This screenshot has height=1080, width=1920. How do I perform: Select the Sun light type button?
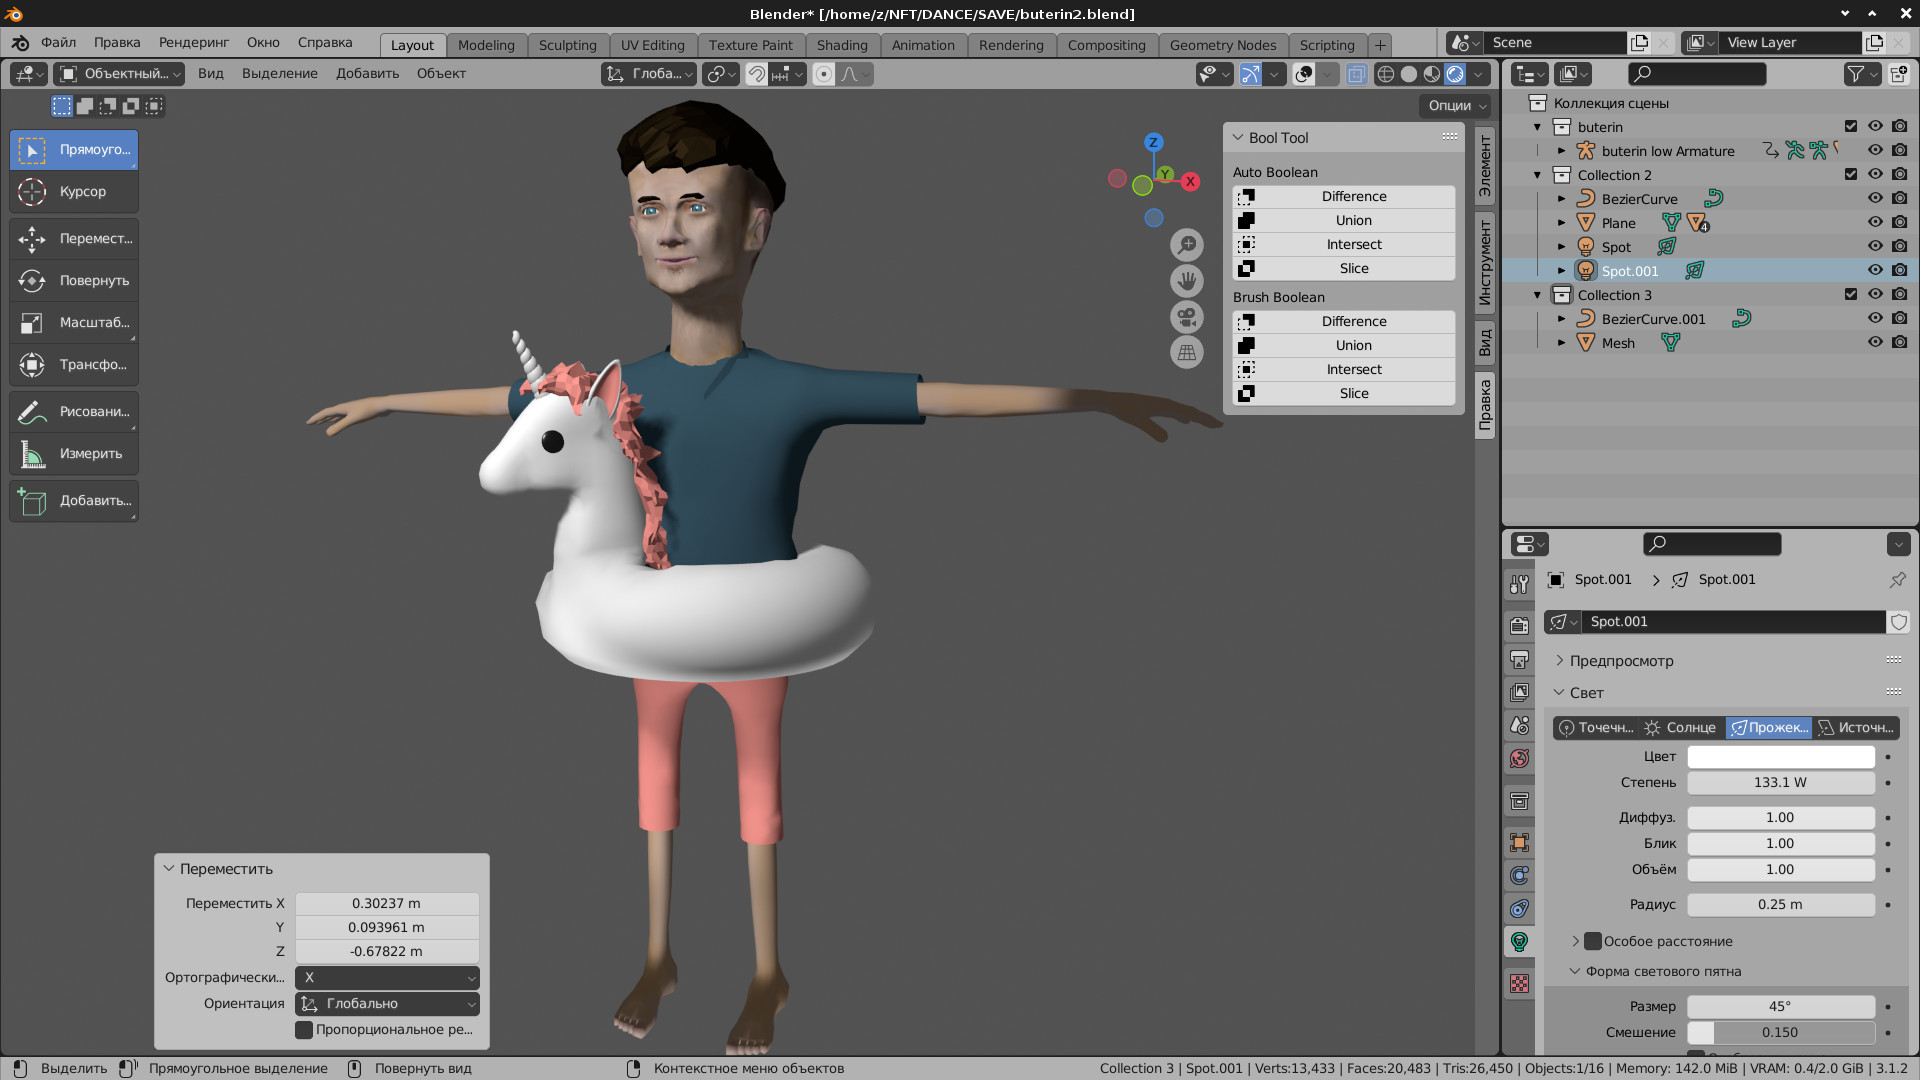(1681, 728)
